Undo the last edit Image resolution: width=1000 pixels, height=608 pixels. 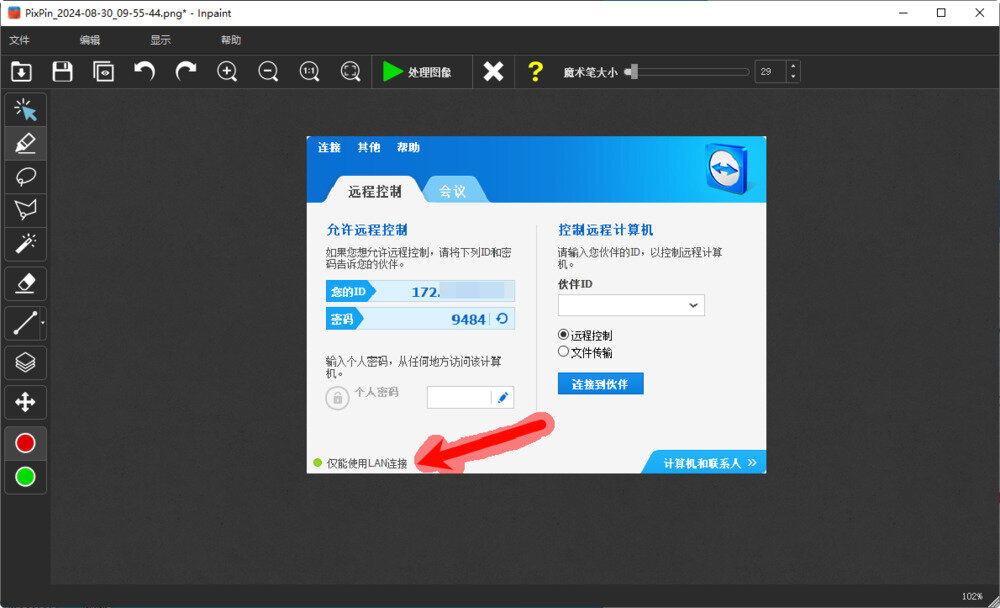[143, 71]
